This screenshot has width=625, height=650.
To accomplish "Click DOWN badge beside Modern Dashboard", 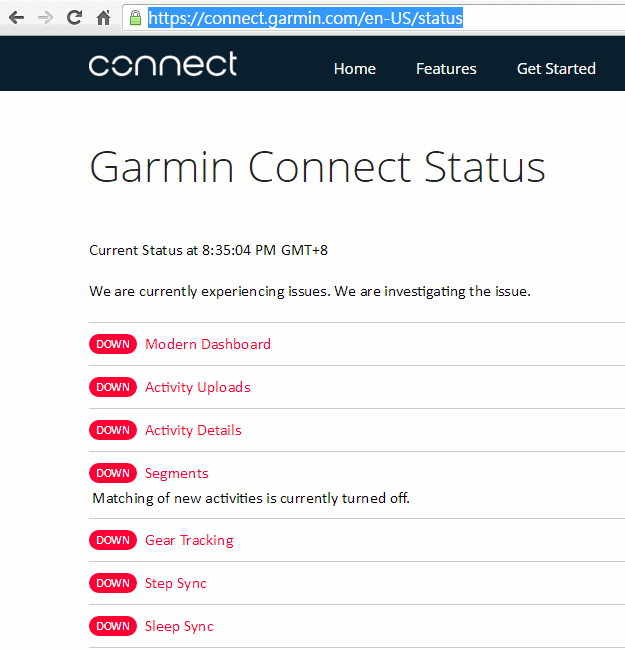I will (x=113, y=344).
